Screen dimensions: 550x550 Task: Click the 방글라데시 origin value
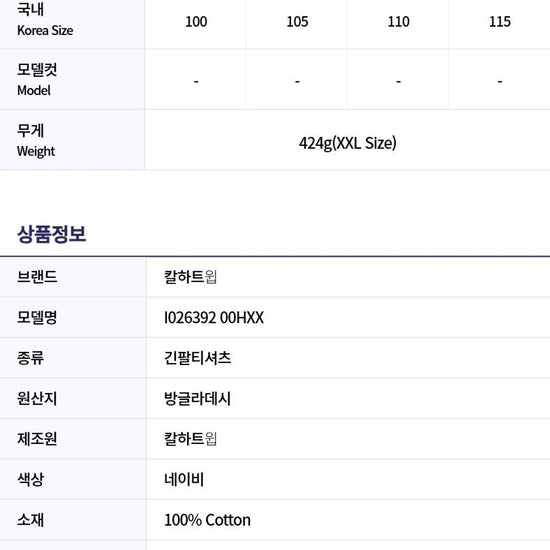click(197, 398)
